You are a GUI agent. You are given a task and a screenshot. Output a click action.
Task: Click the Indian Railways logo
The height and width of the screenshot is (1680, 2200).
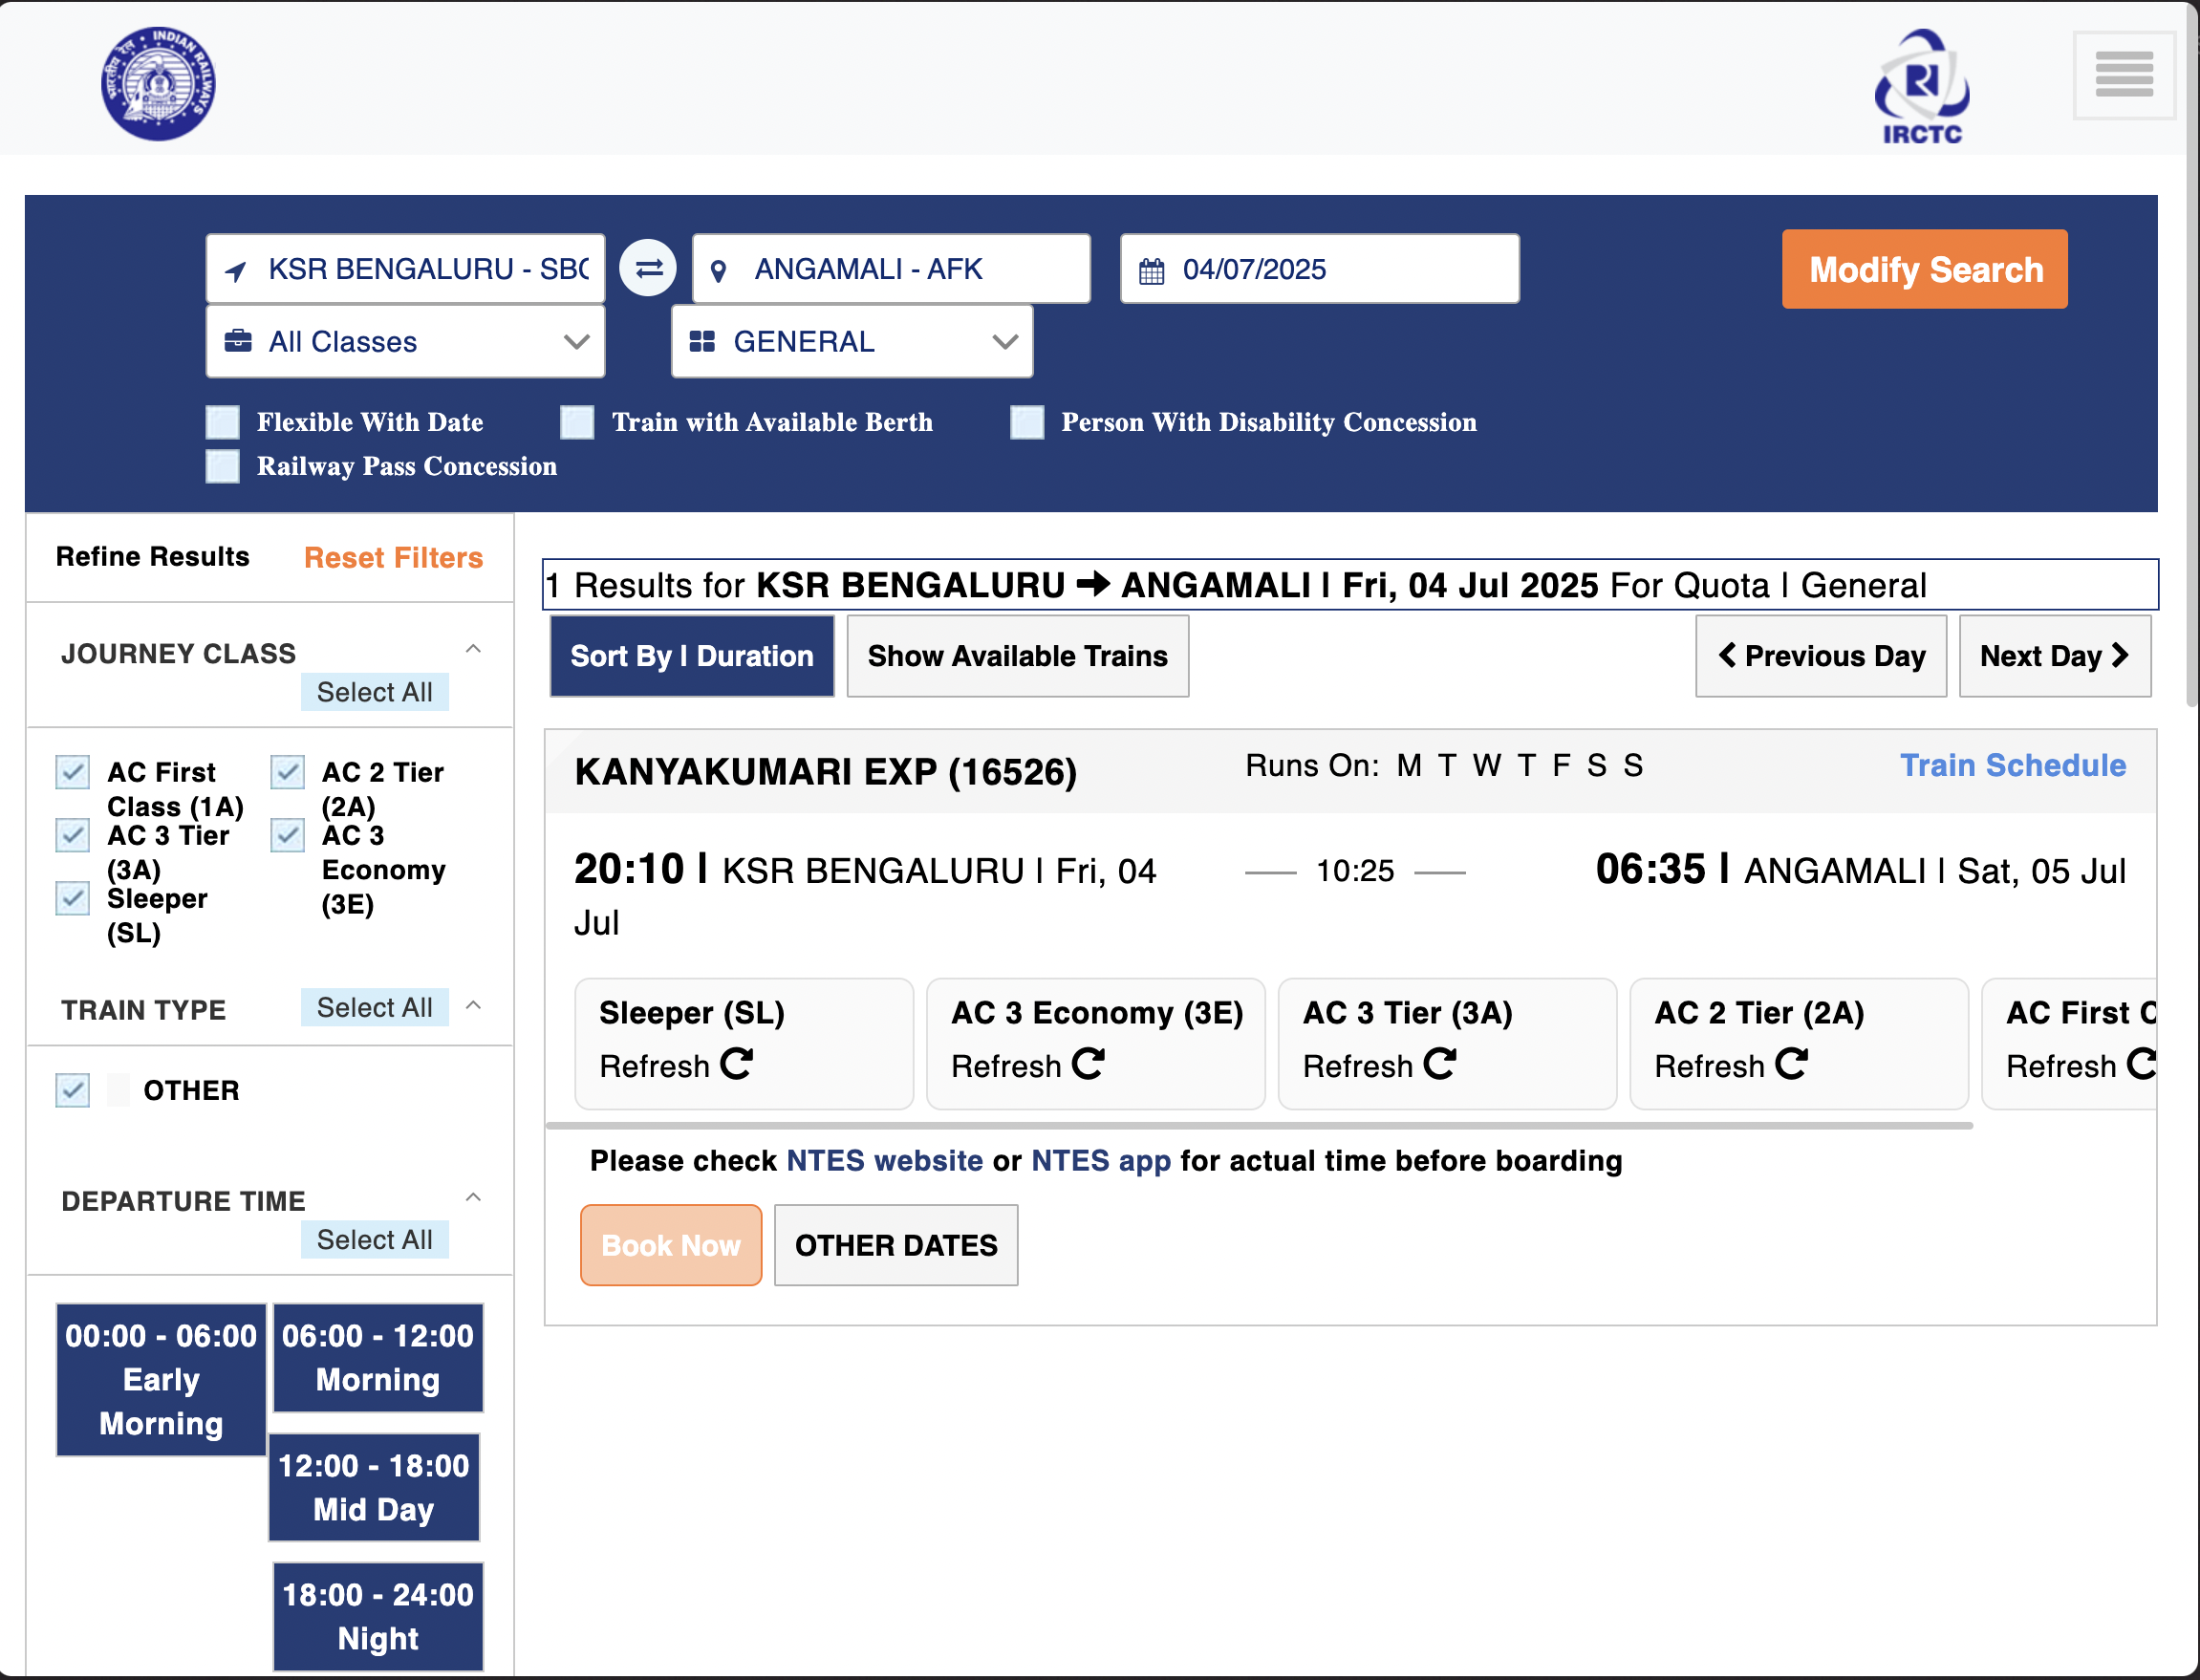pyautogui.click(x=158, y=83)
